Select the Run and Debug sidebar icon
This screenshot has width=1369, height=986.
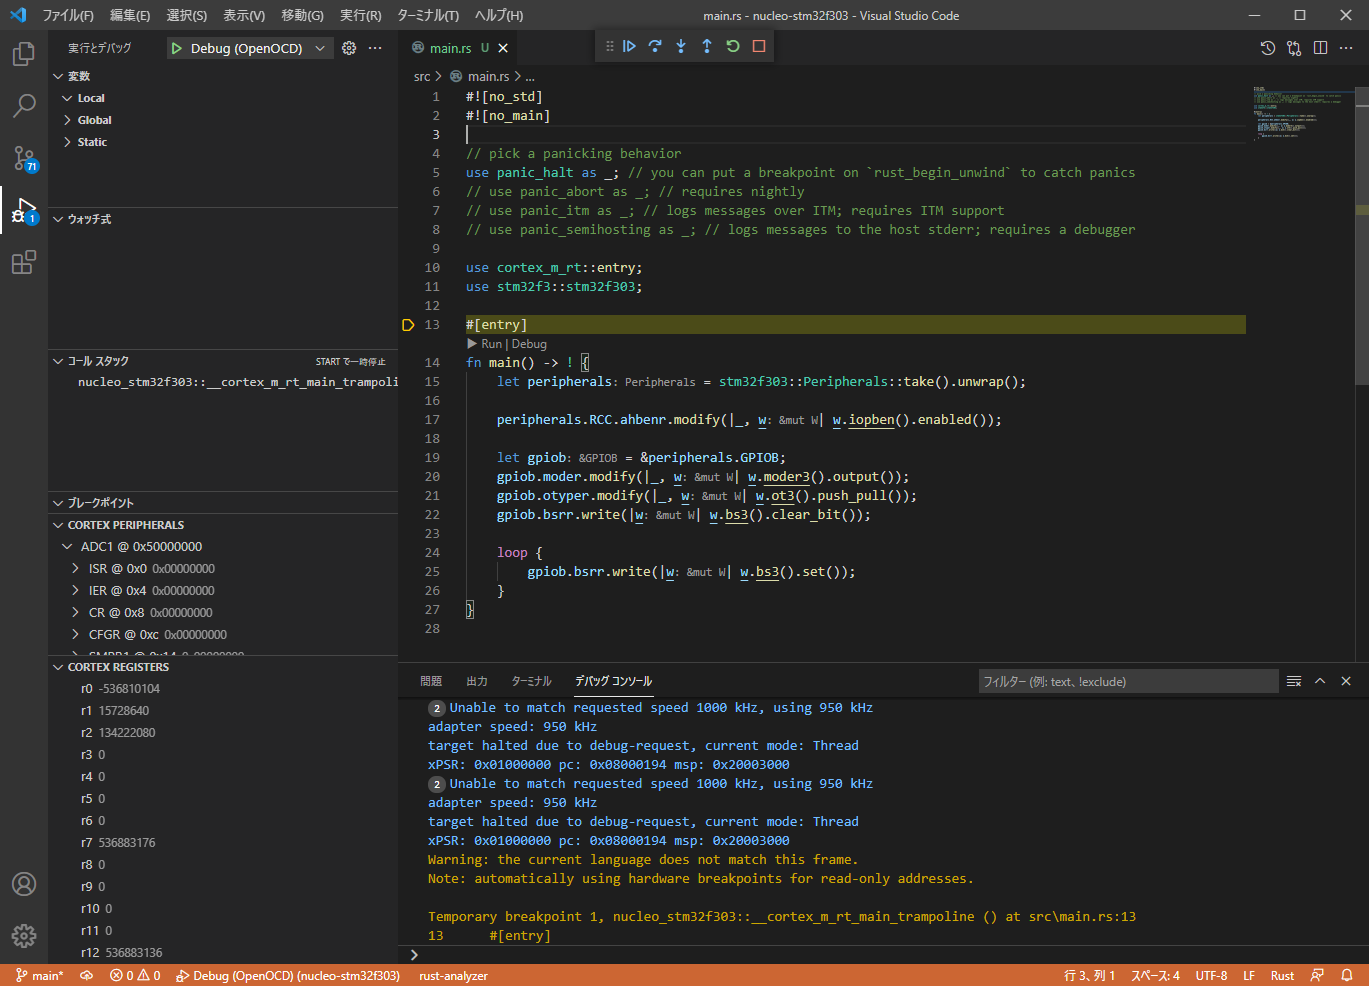point(23,211)
